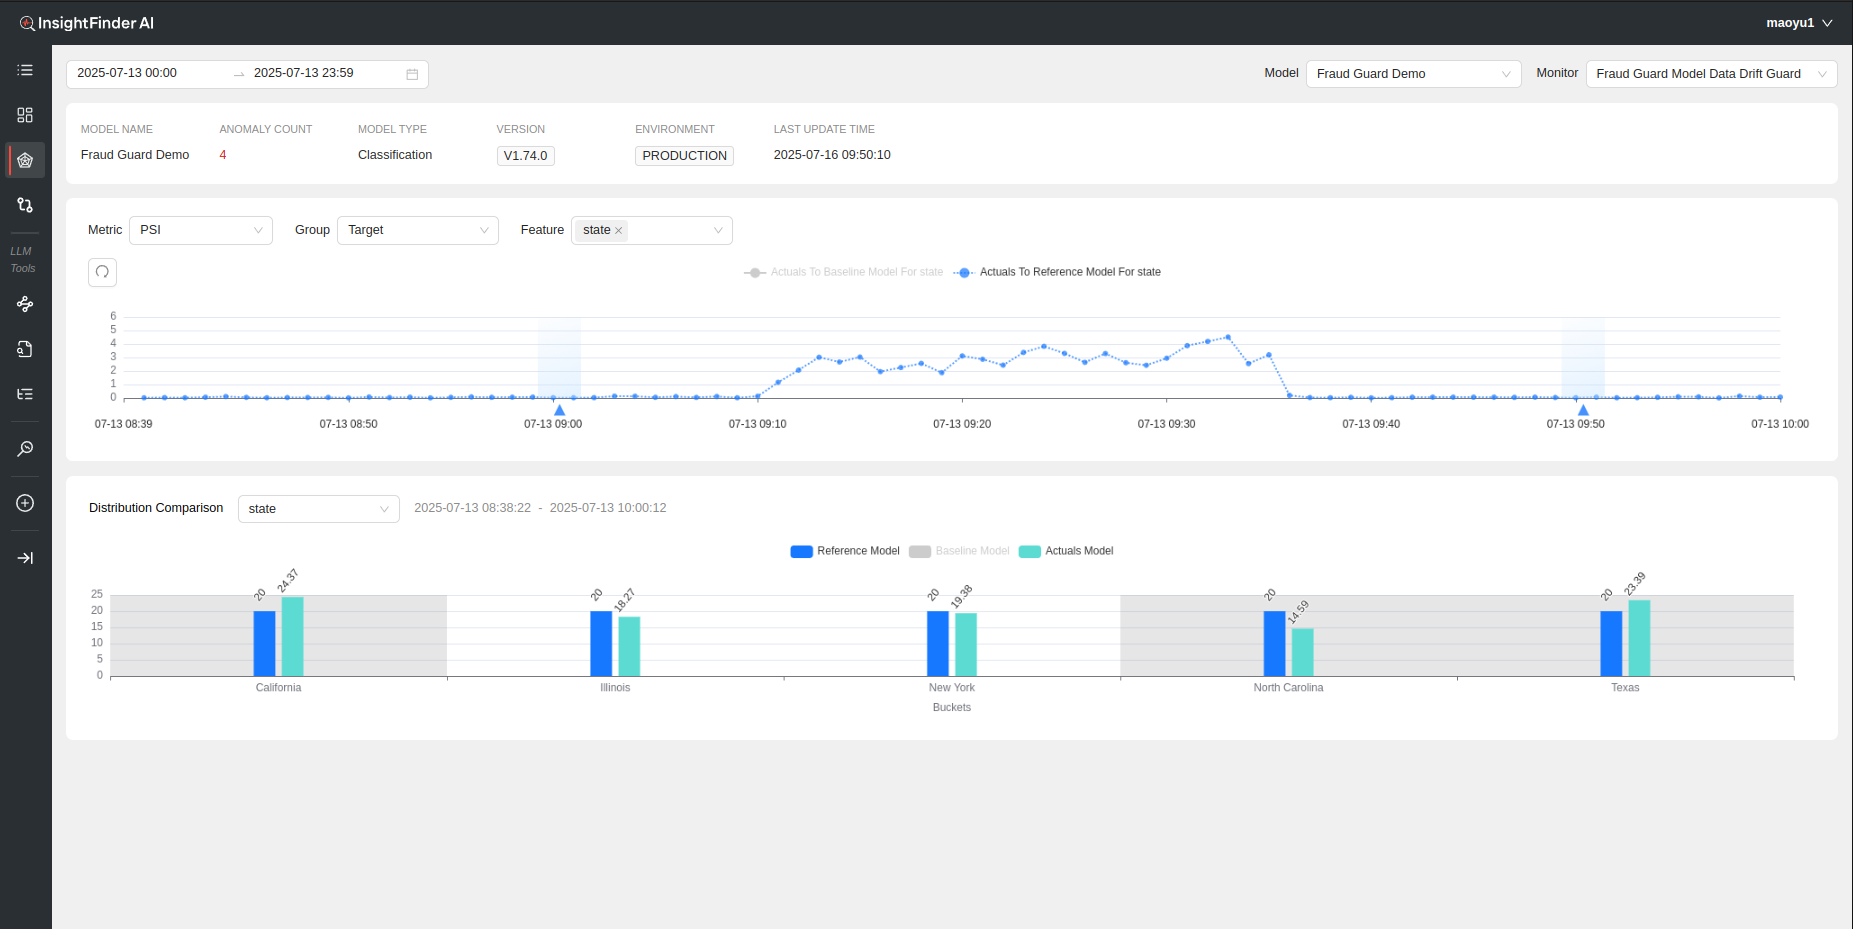
Task: Click the magnifier analysis icon in sidebar
Action: [25, 449]
